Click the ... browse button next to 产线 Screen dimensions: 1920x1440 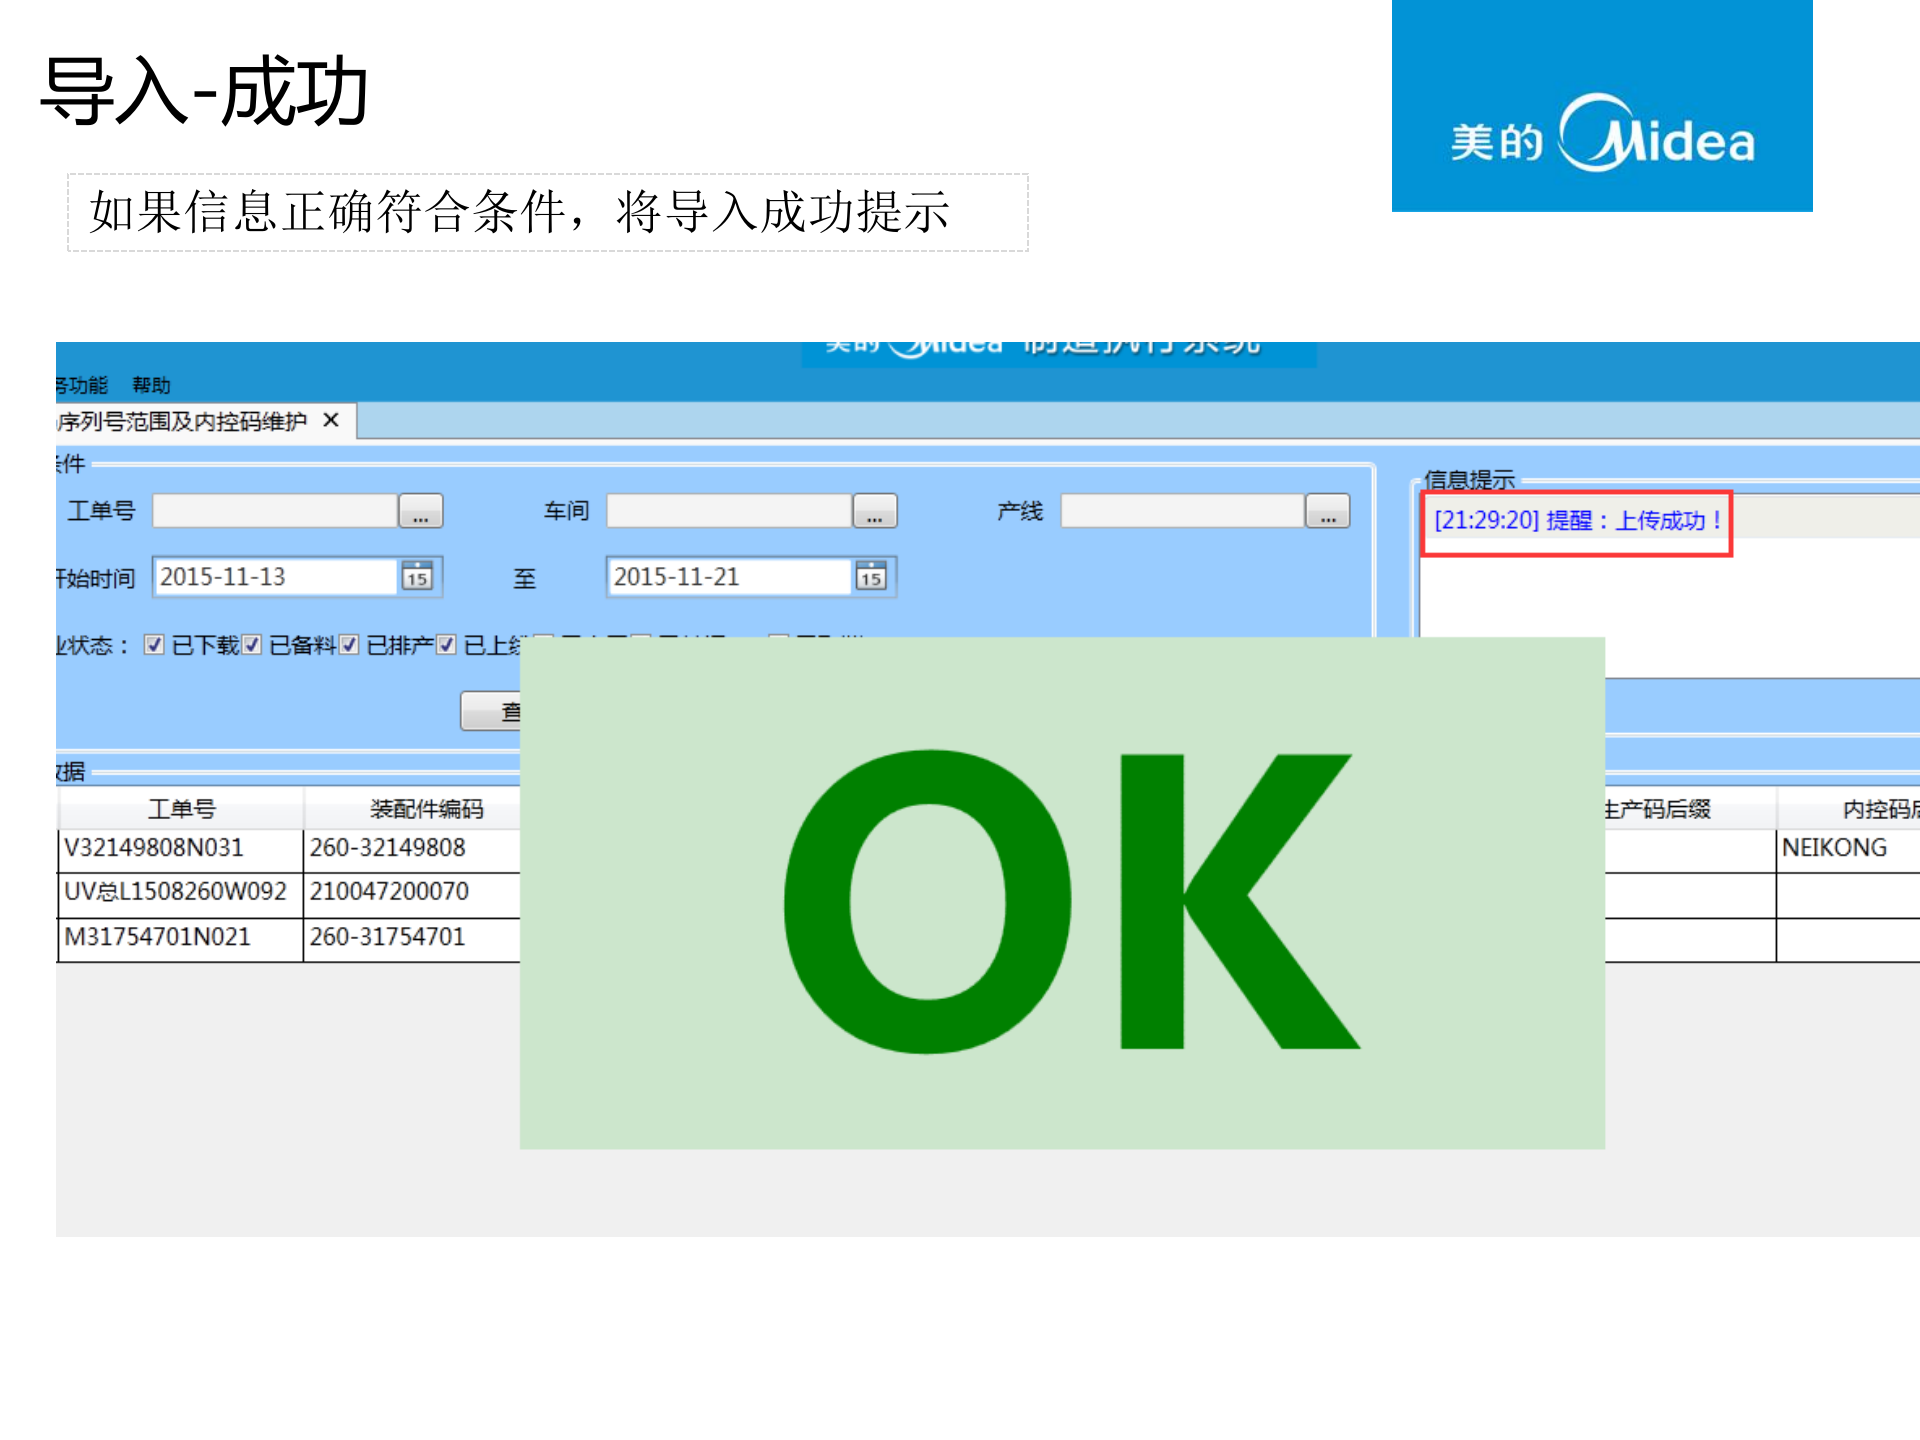click(1328, 511)
